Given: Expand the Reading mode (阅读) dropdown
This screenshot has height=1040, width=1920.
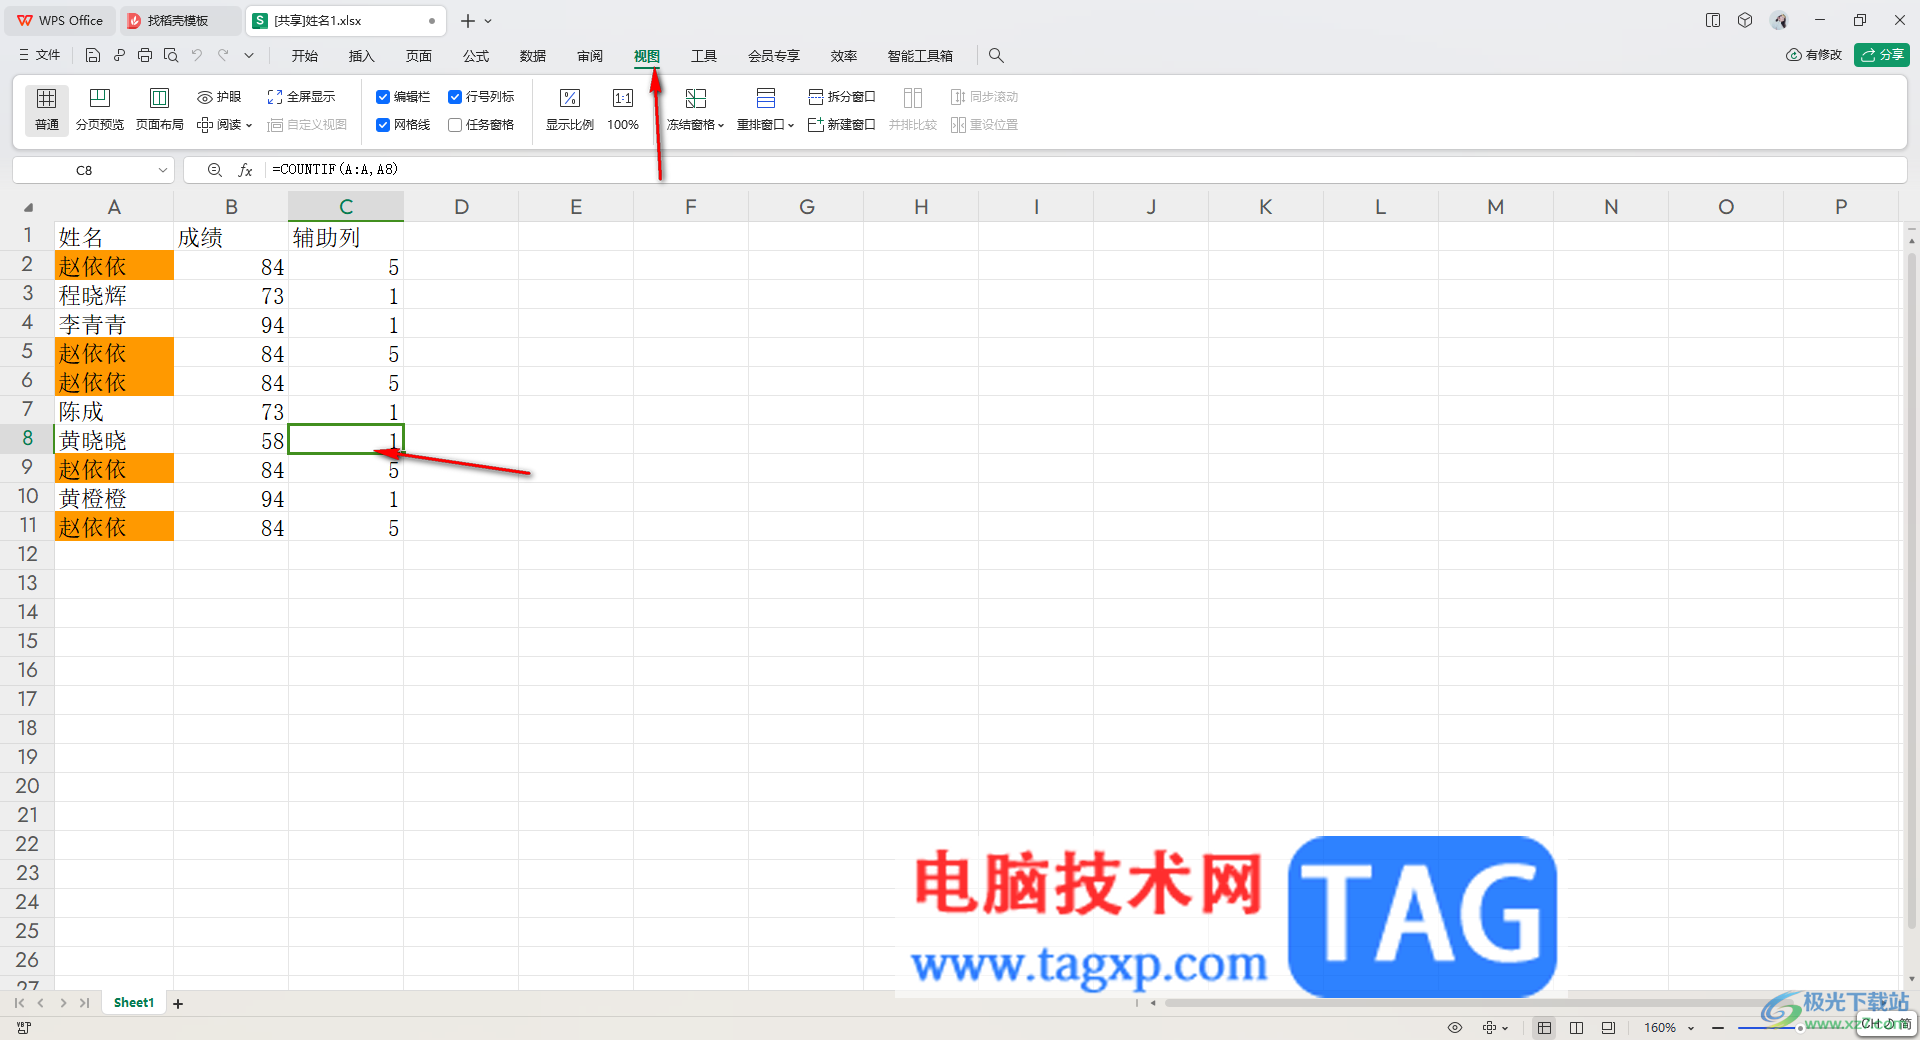Looking at the screenshot, I should point(249,126).
